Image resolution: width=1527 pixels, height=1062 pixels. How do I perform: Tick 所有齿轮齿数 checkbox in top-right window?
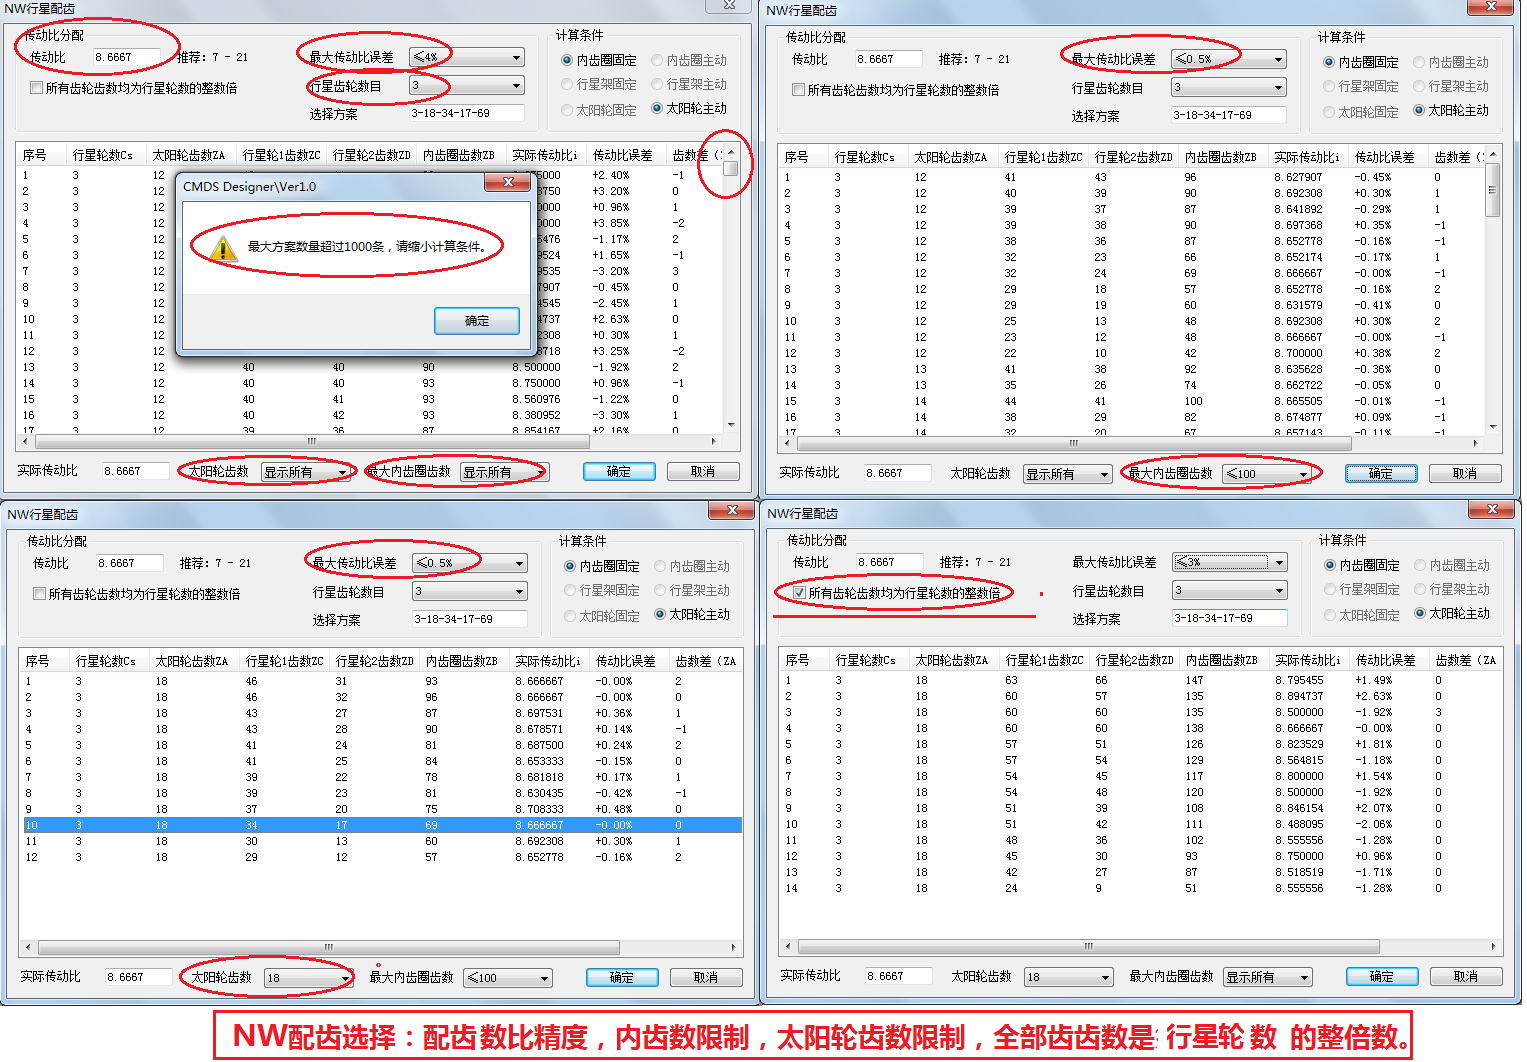click(x=799, y=90)
